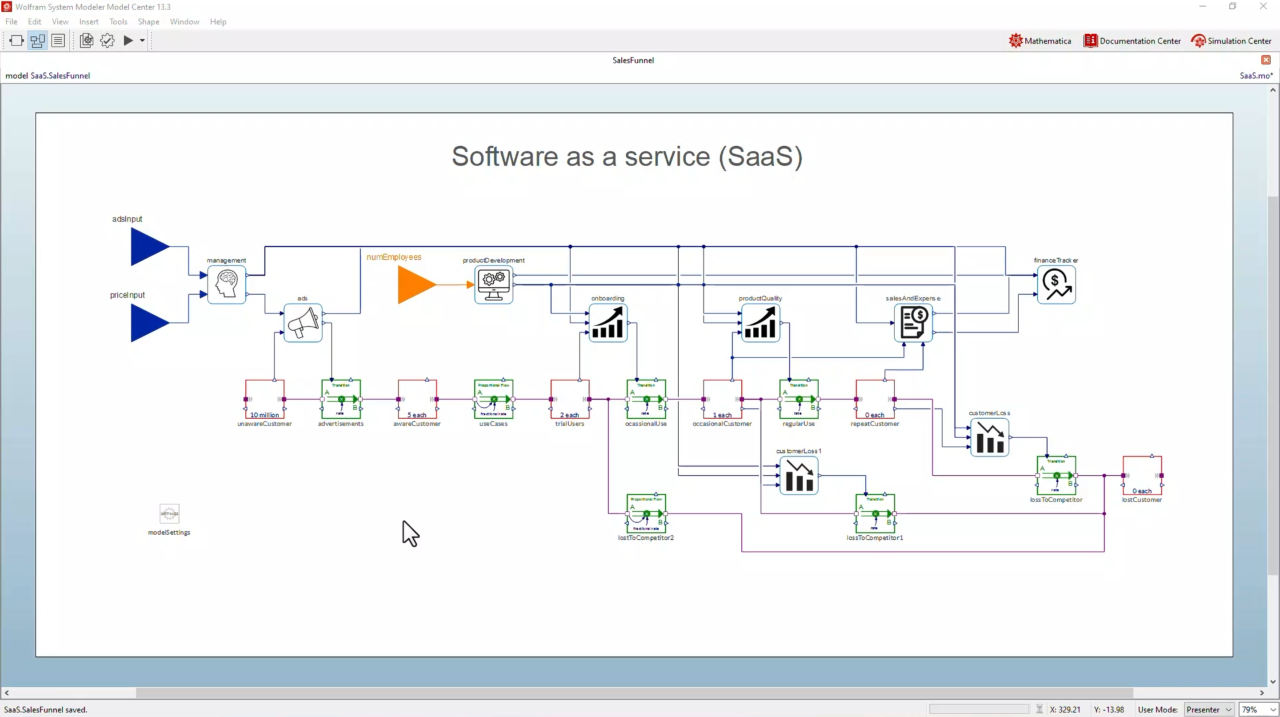Image resolution: width=1280 pixels, height=717 pixels.
Task: Select the occasionalCustomer stock block
Action: pyautogui.click(x=722, y=399)
